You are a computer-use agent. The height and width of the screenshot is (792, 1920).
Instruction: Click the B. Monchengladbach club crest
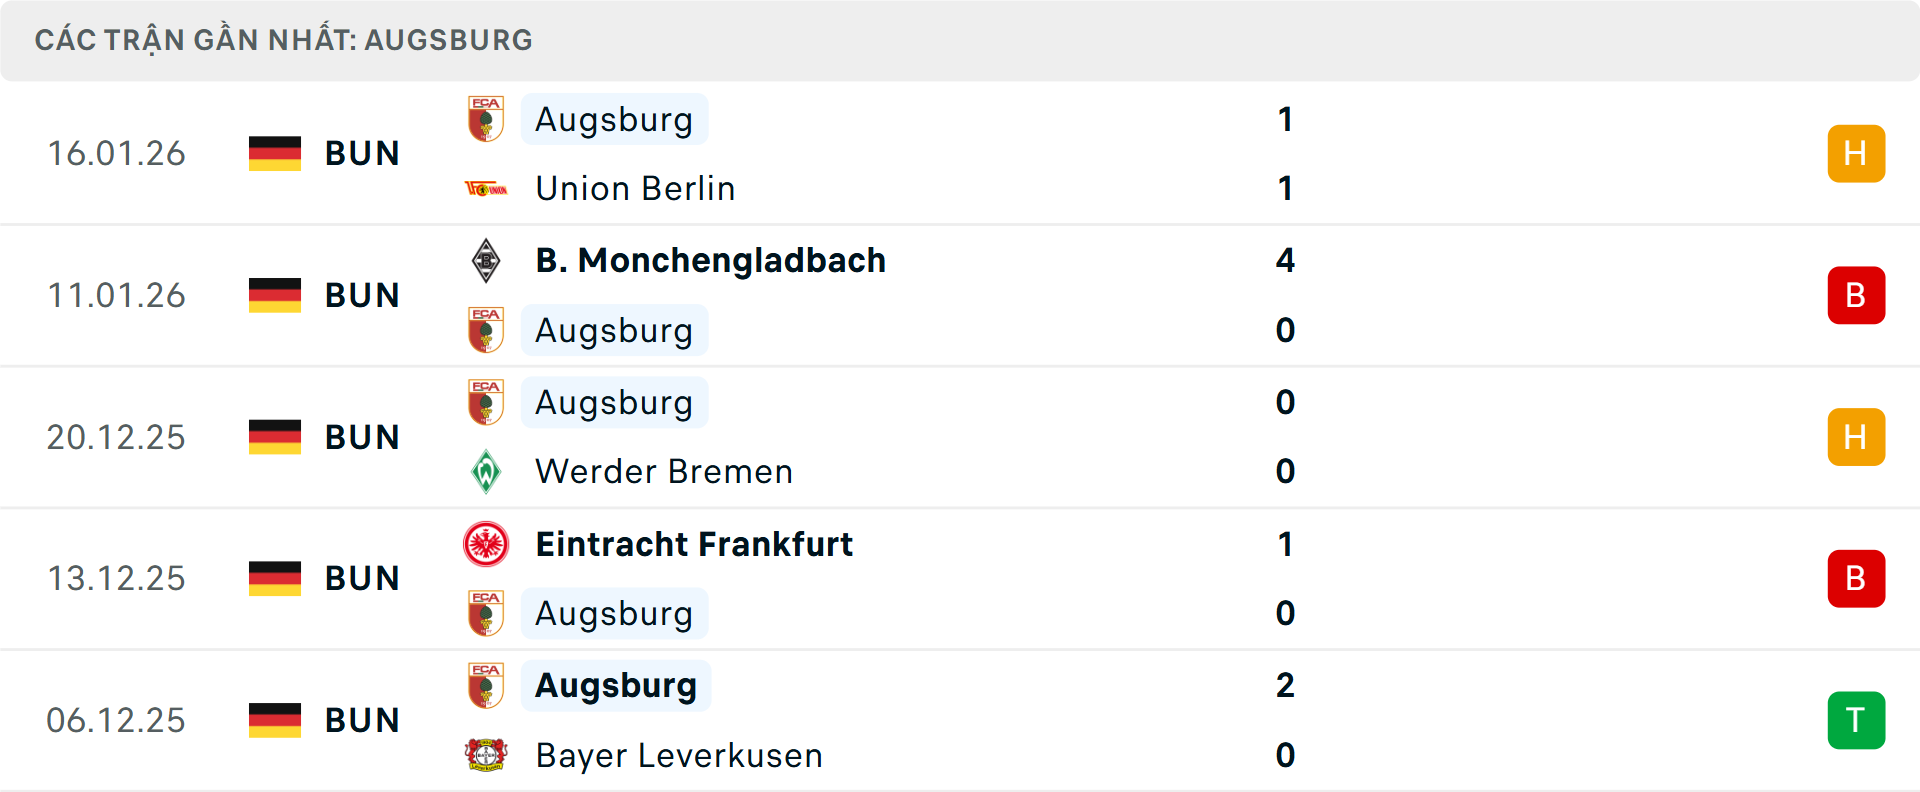(x=486, y=261)
